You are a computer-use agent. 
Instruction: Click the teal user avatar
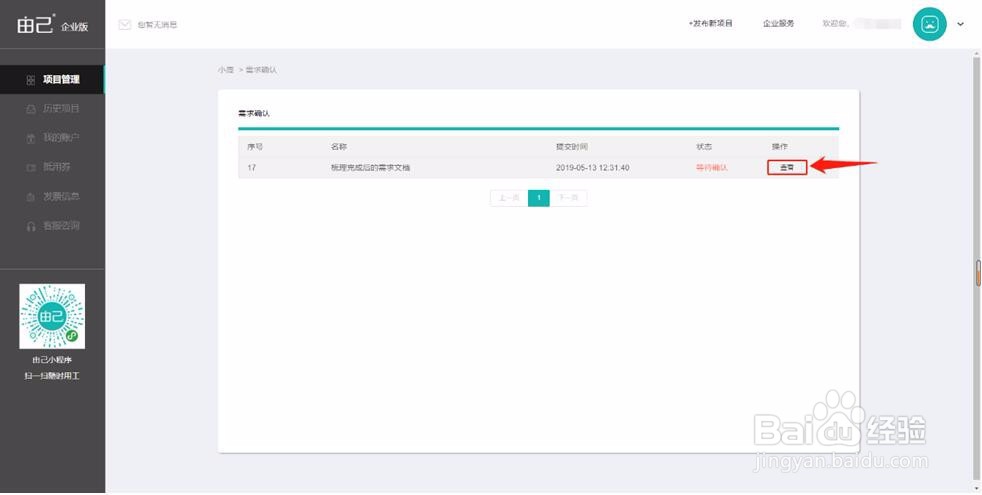tap(929, 24)
